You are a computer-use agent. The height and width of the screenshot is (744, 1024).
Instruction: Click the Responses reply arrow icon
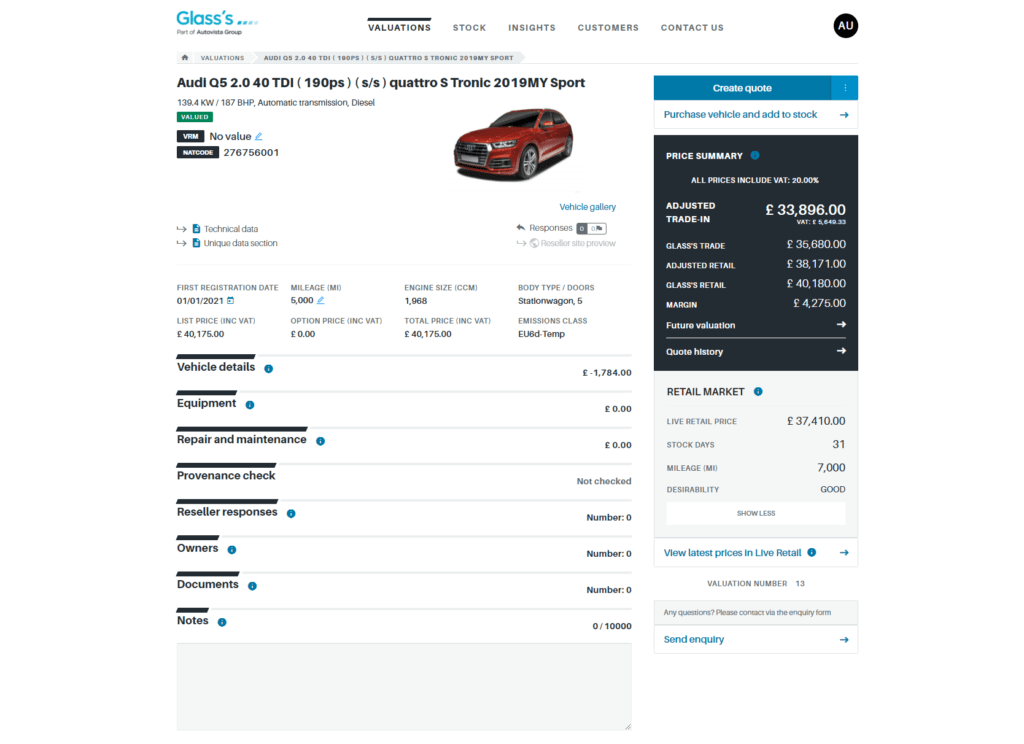[520, 229]
